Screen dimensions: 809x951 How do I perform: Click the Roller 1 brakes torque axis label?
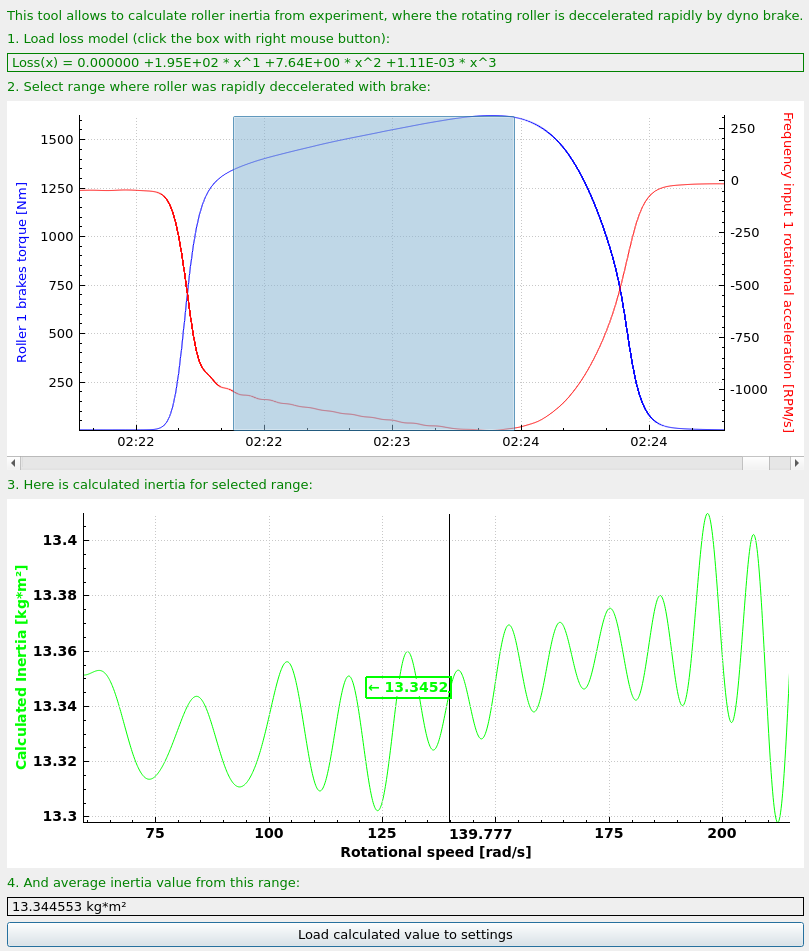coord(22,272)
